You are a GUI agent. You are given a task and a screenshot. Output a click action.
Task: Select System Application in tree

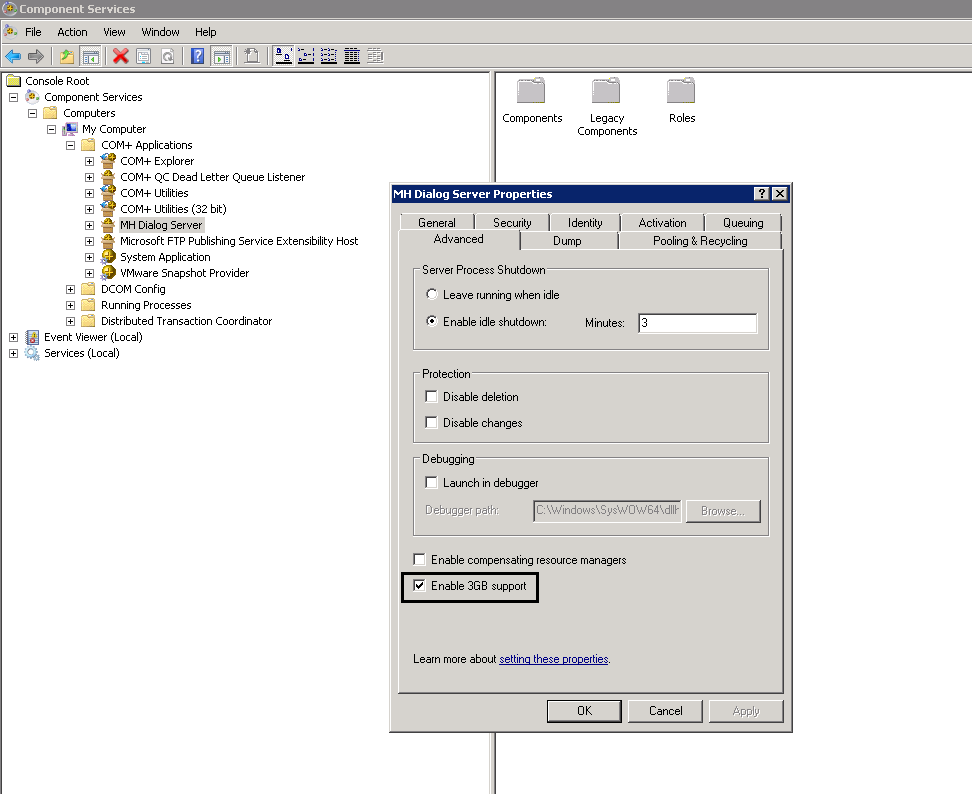click(165, 257)
